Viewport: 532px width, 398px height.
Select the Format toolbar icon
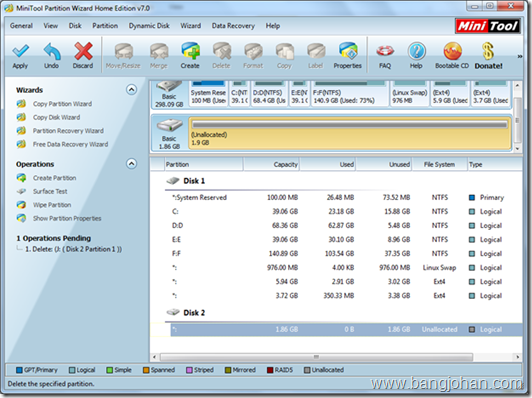[x=253, y=51]
